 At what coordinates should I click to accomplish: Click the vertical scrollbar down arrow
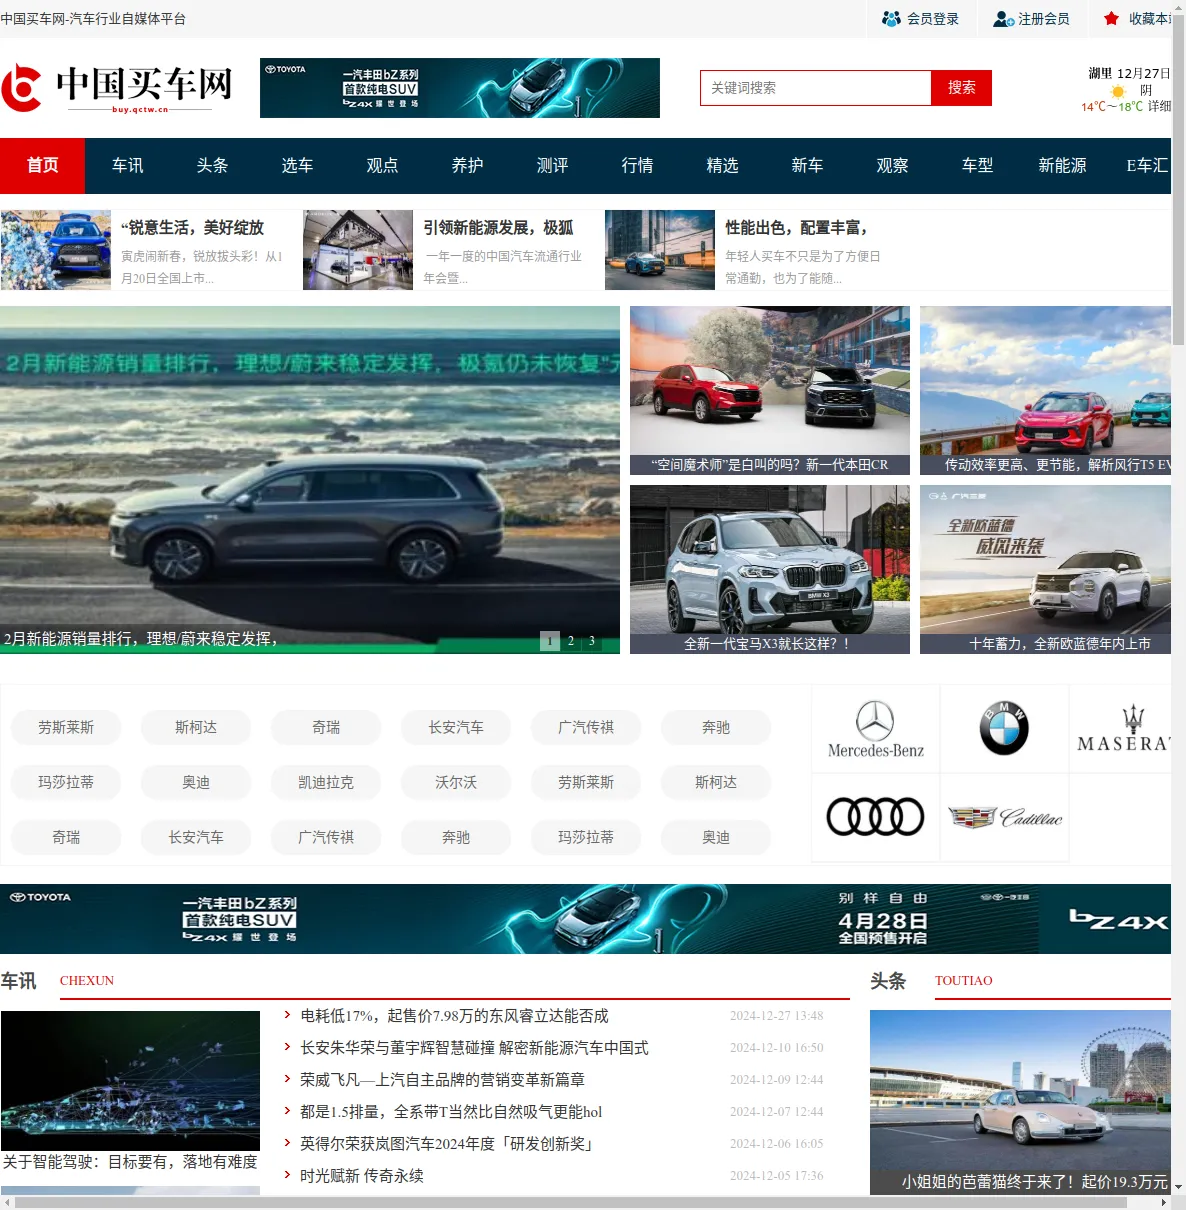coord(1178,1187)
